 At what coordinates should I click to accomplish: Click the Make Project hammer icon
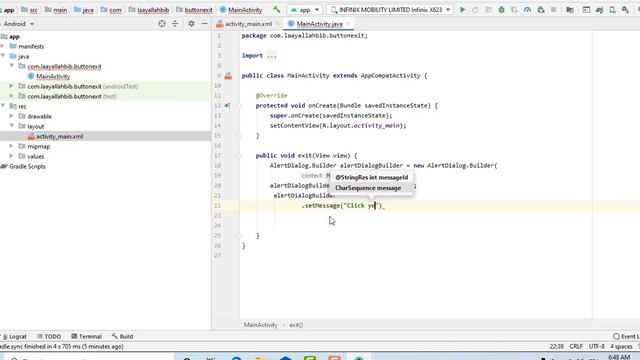(277, 9)
